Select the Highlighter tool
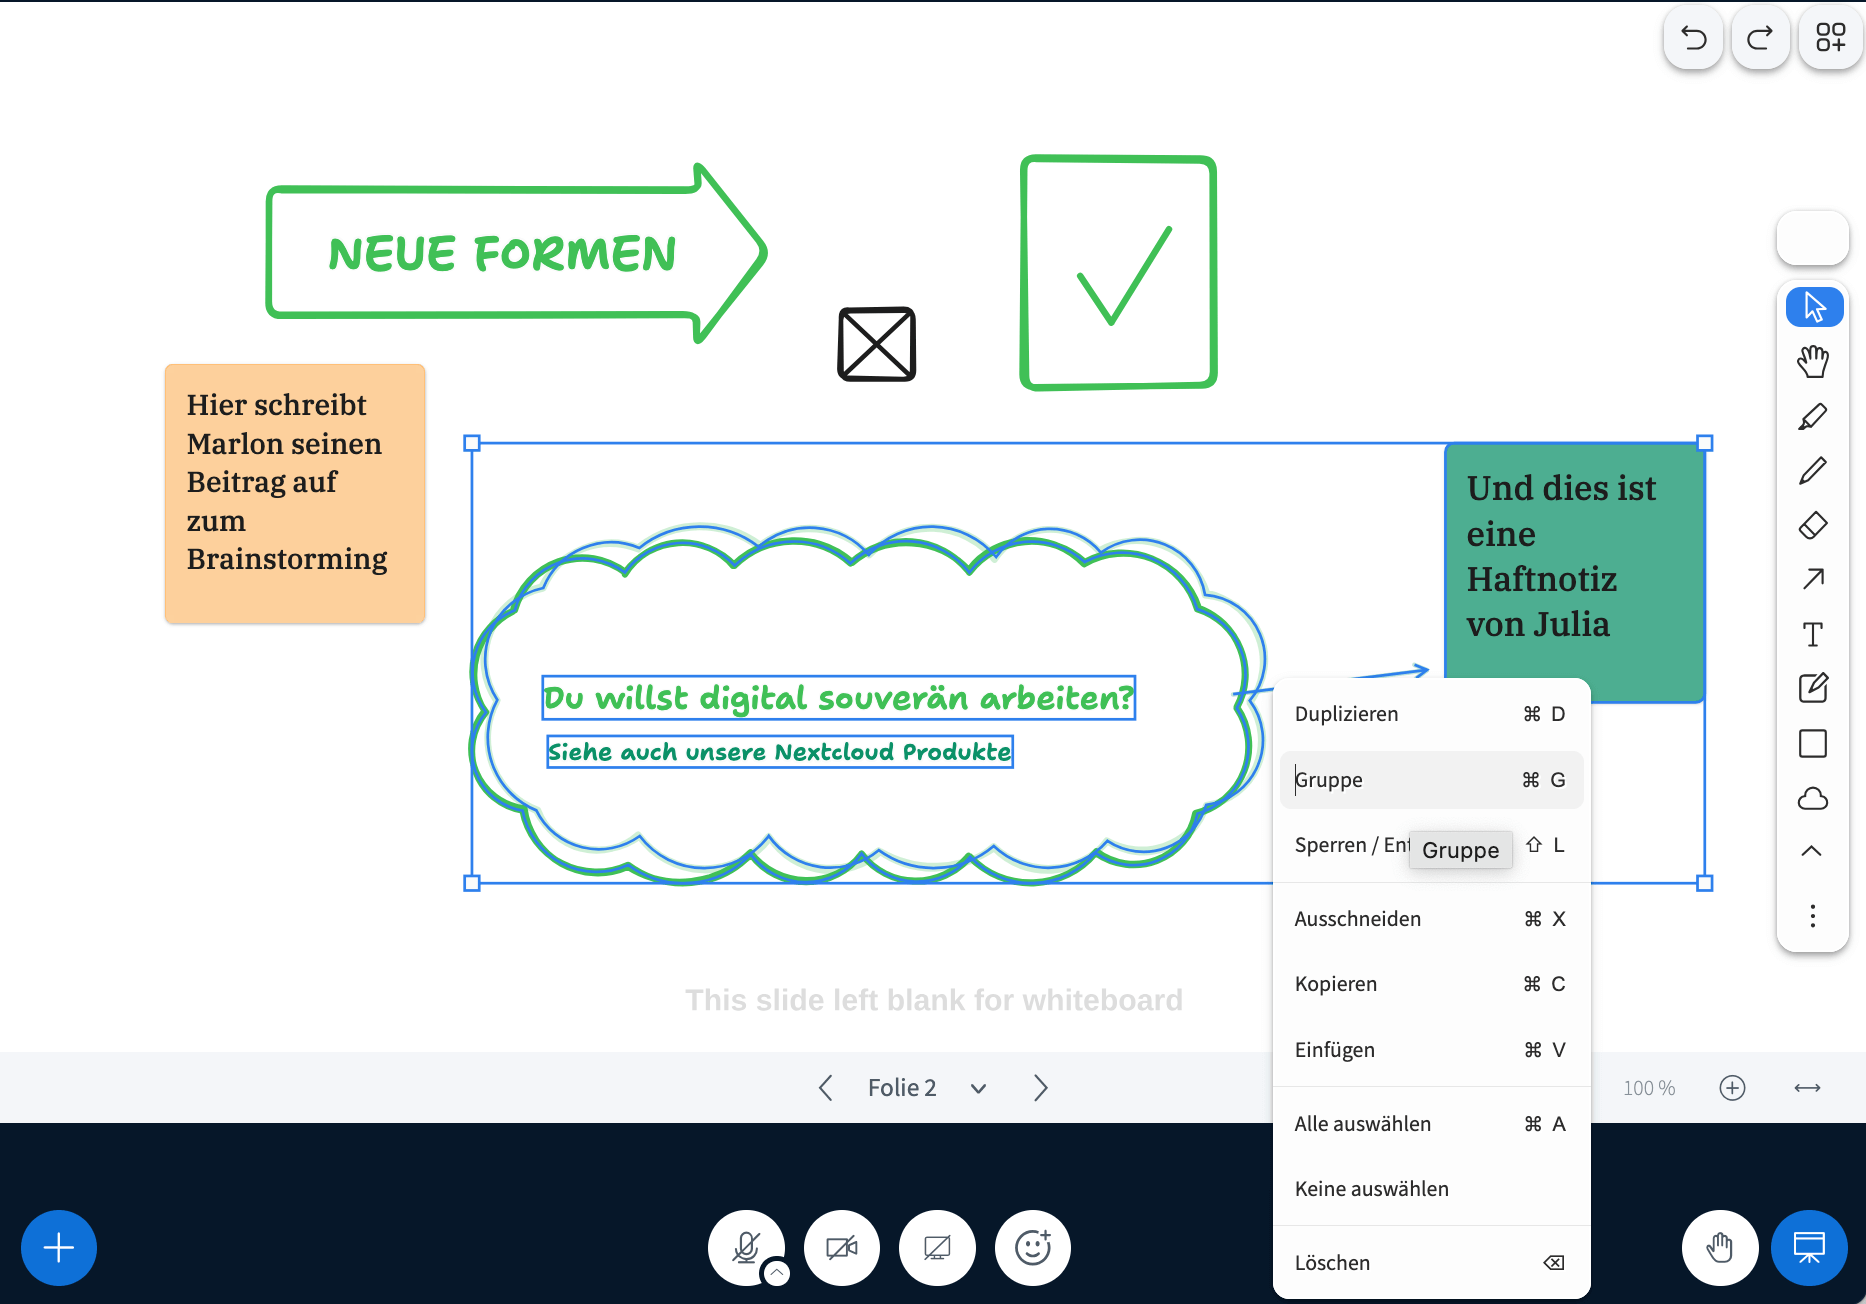The height and width of the screenshot is (1304, 1866). pos(1812,417)
